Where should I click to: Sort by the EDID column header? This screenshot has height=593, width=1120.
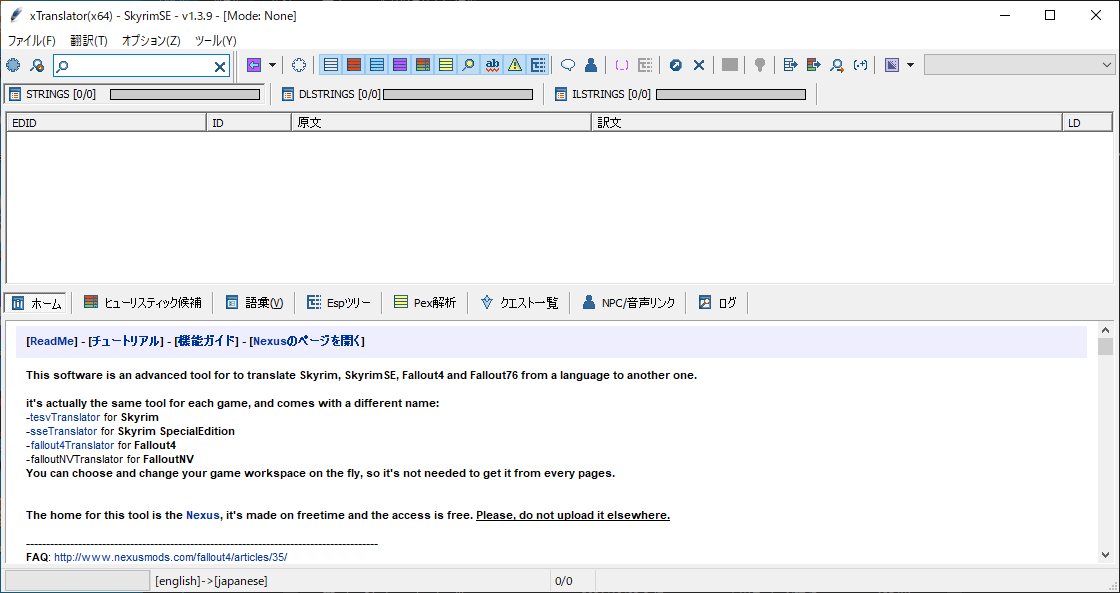tap(106, 123)
